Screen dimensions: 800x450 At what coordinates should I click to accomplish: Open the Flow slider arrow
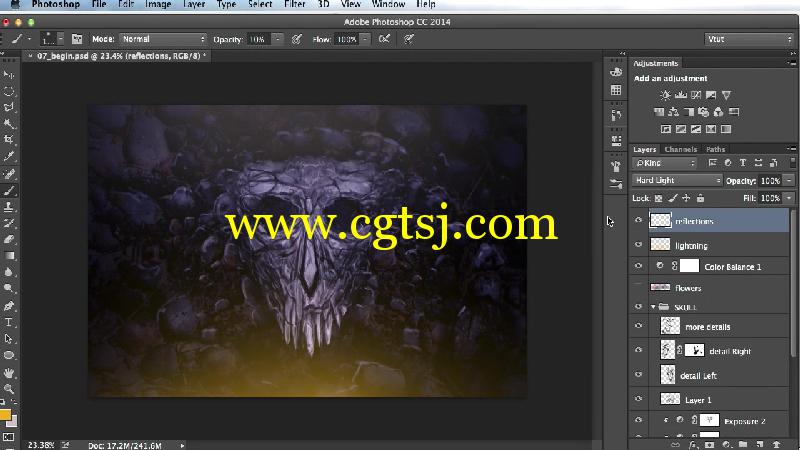coord(365,39)
